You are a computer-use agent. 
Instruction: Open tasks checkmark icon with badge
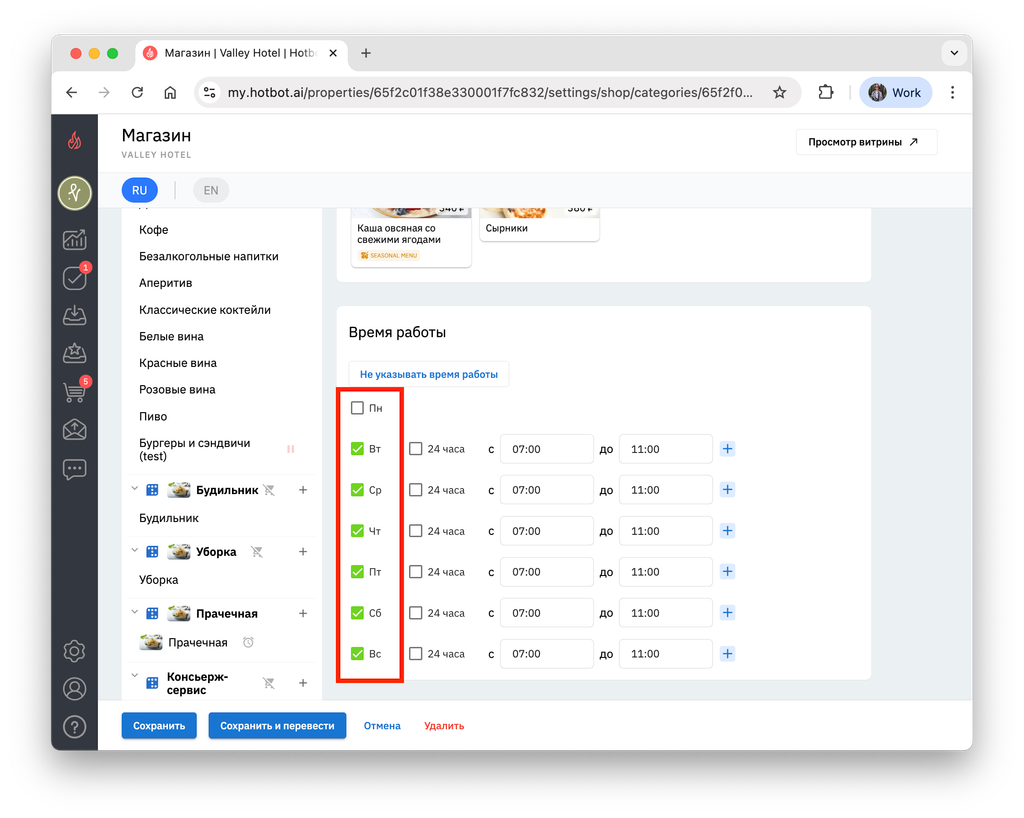74,278
